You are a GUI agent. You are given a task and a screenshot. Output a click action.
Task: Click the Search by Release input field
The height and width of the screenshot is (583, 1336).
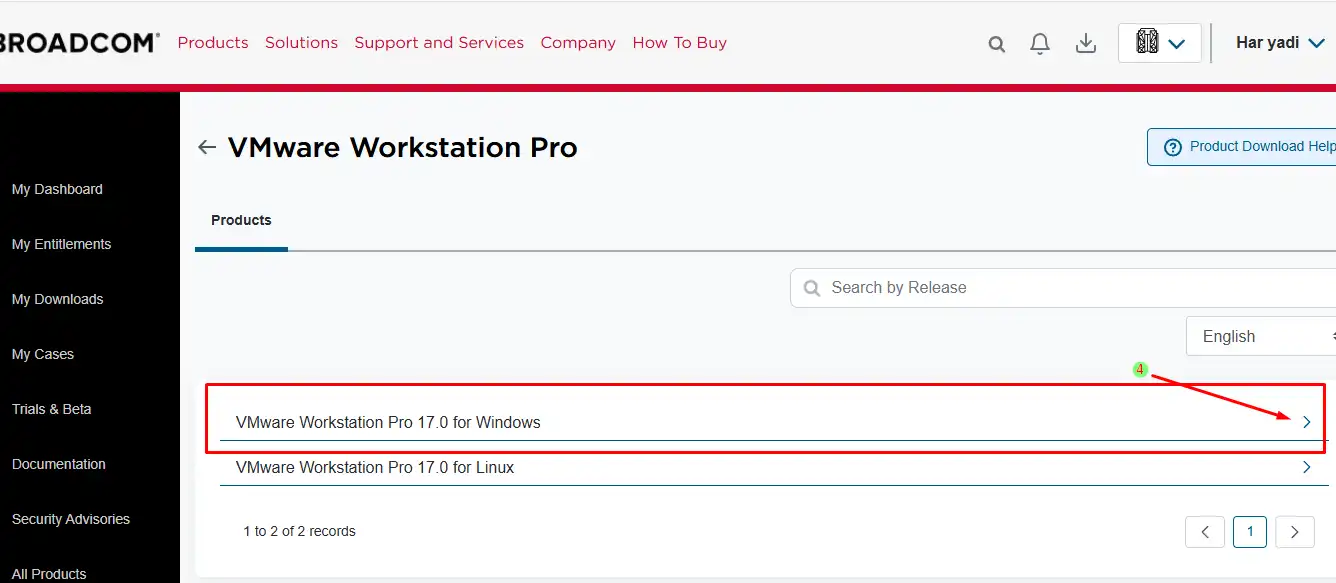click(x=1060, y=288)
